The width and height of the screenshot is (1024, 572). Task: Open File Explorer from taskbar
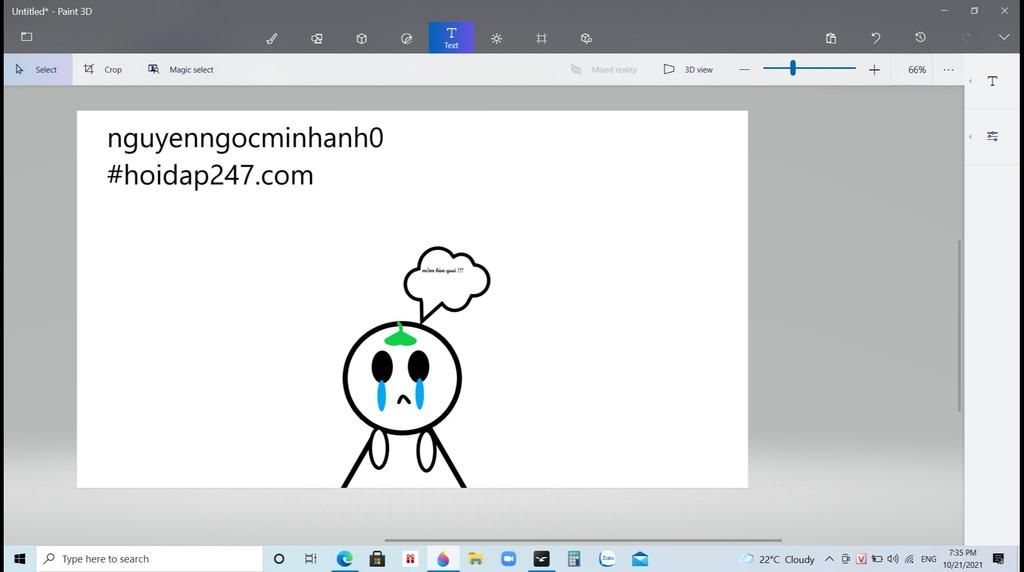[475, 559]
